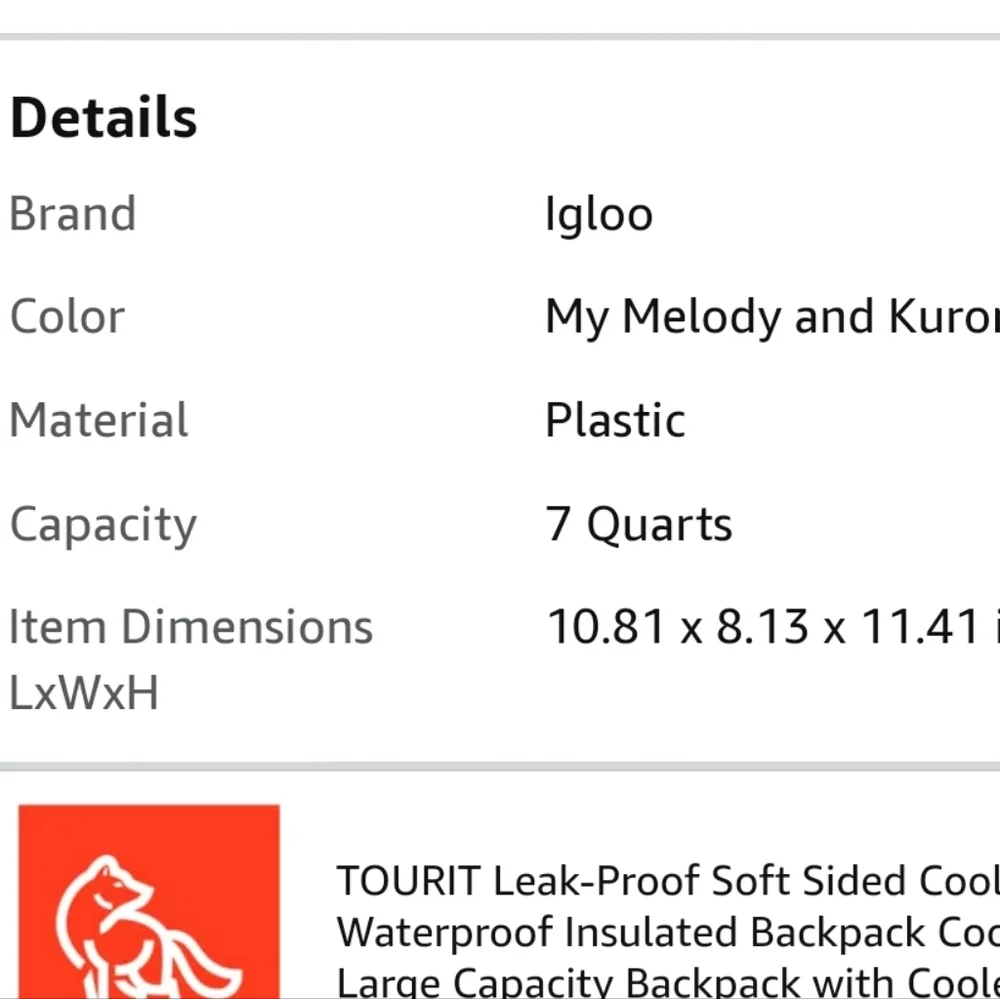Click the LxWxH text under Item Dimensions
1000x999 pixels.
[84, 692]
